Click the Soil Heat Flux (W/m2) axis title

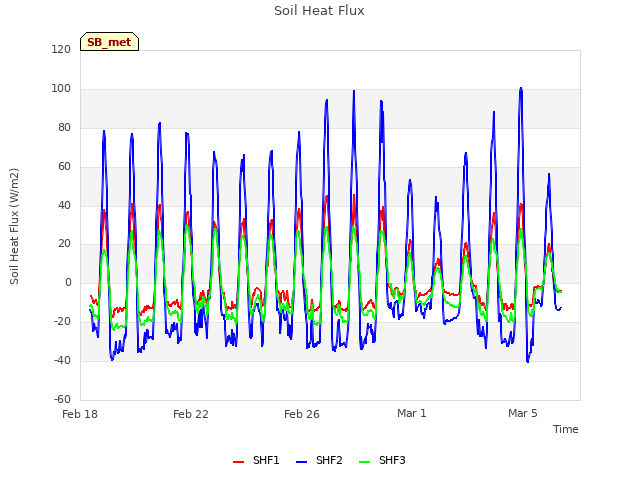(14, 226)
